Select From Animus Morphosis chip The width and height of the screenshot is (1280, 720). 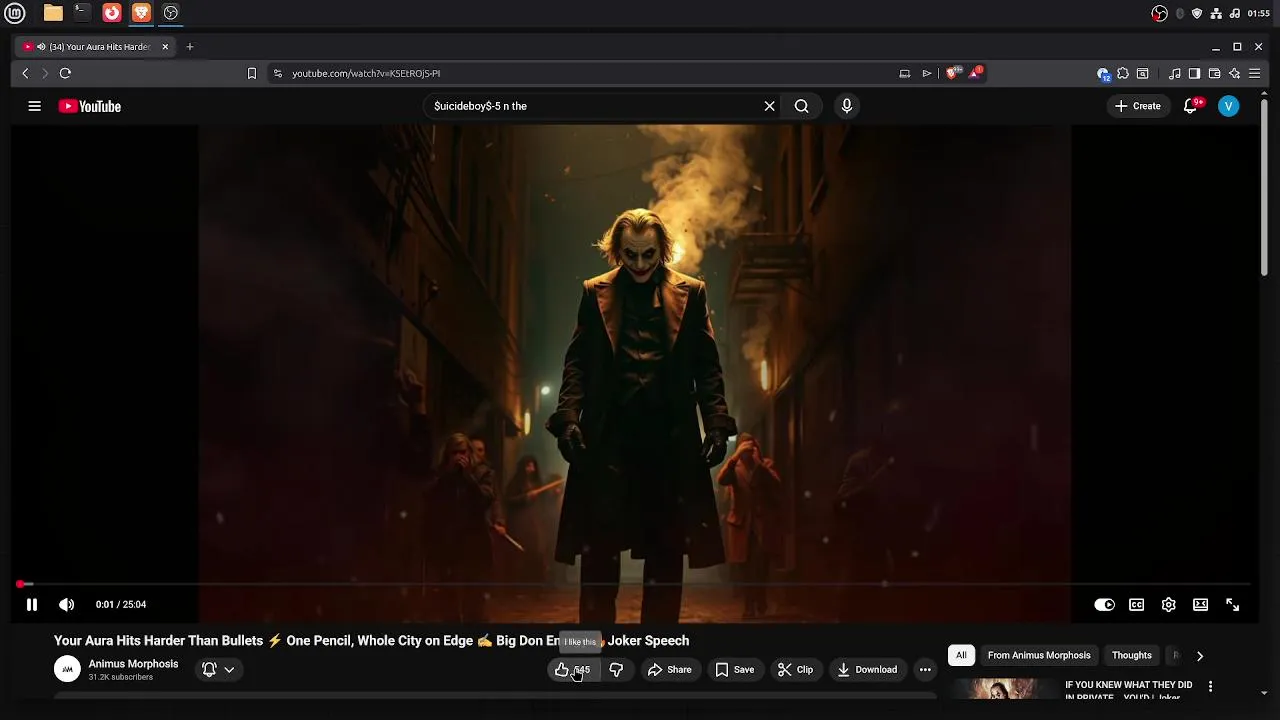pos(1039,655)
